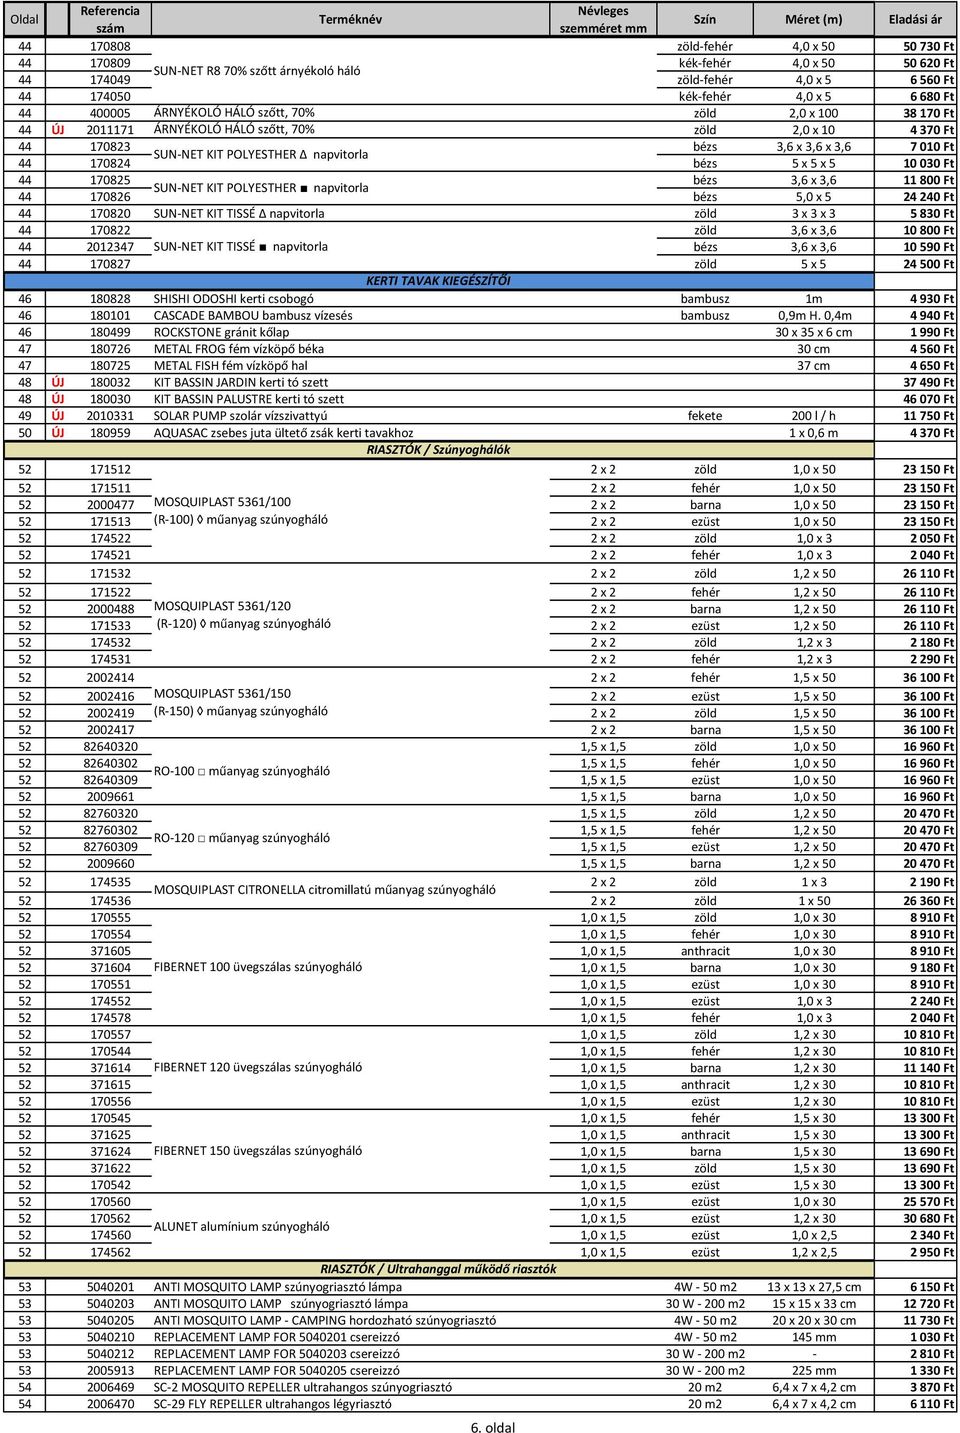This screenshot has height=1433, width=960.
Task: Select the 'KERTI TAVAK KIEGÉSZÍTŐI' section heading
Action: point(438,281)
